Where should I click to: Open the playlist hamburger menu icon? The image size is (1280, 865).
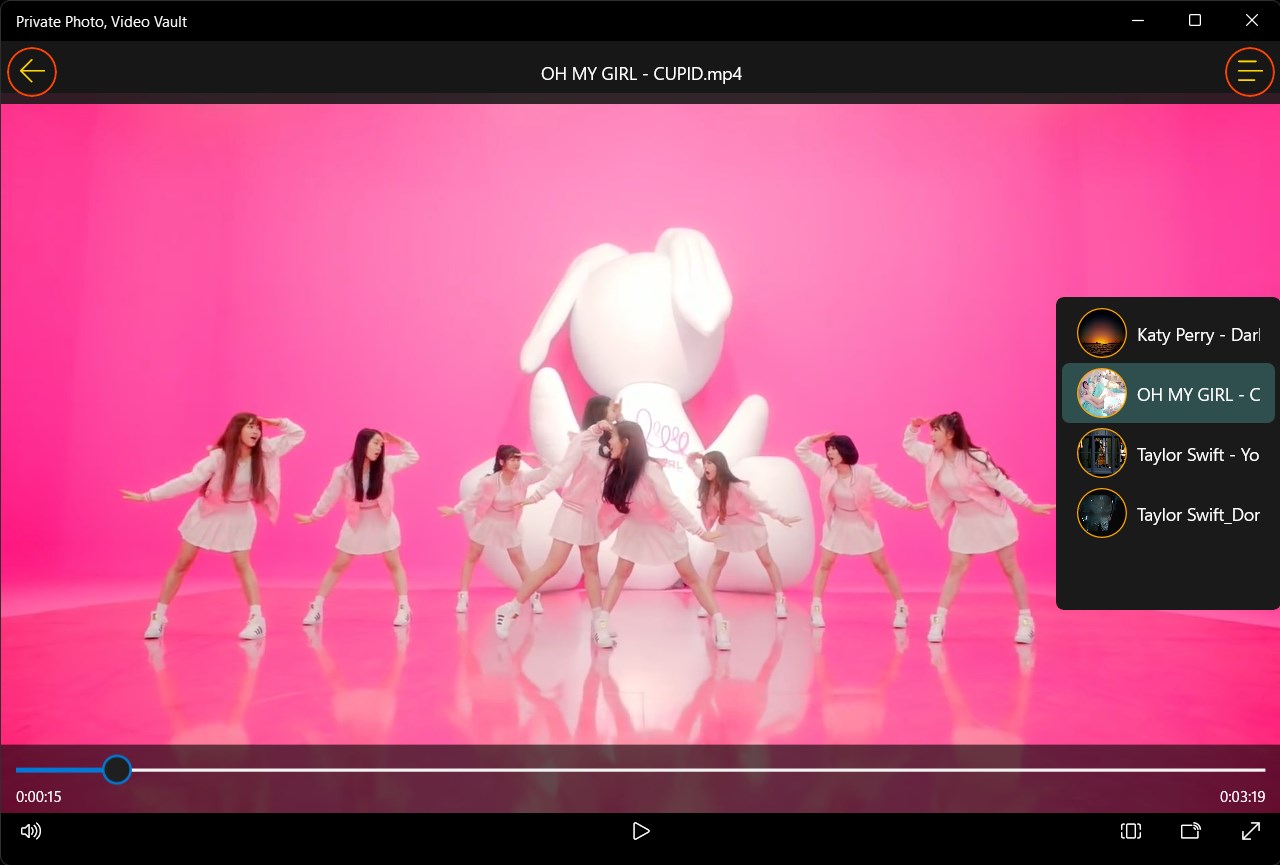pyautogui.click(x=1249, y=71)
